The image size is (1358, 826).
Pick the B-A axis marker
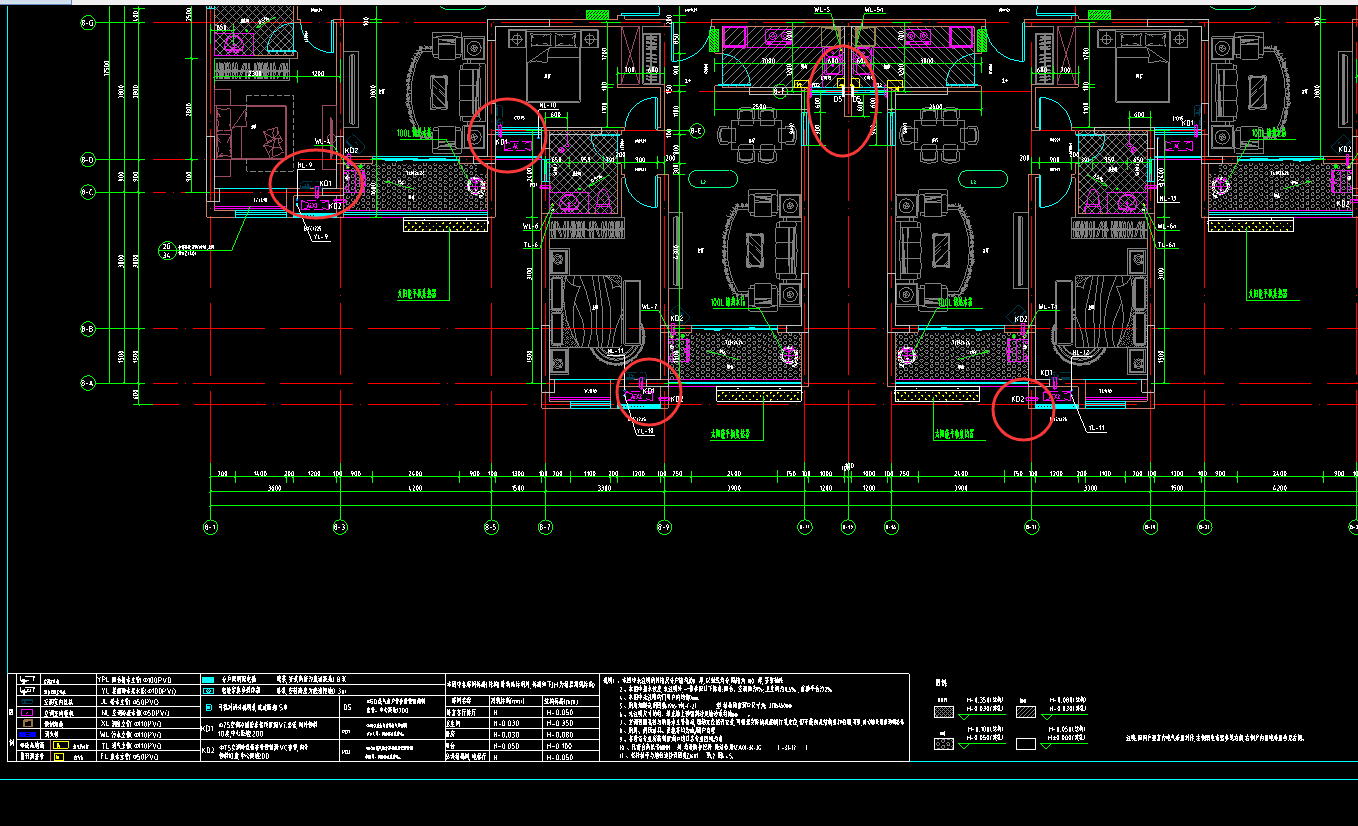pyautogui.click(x=88, y=383)
